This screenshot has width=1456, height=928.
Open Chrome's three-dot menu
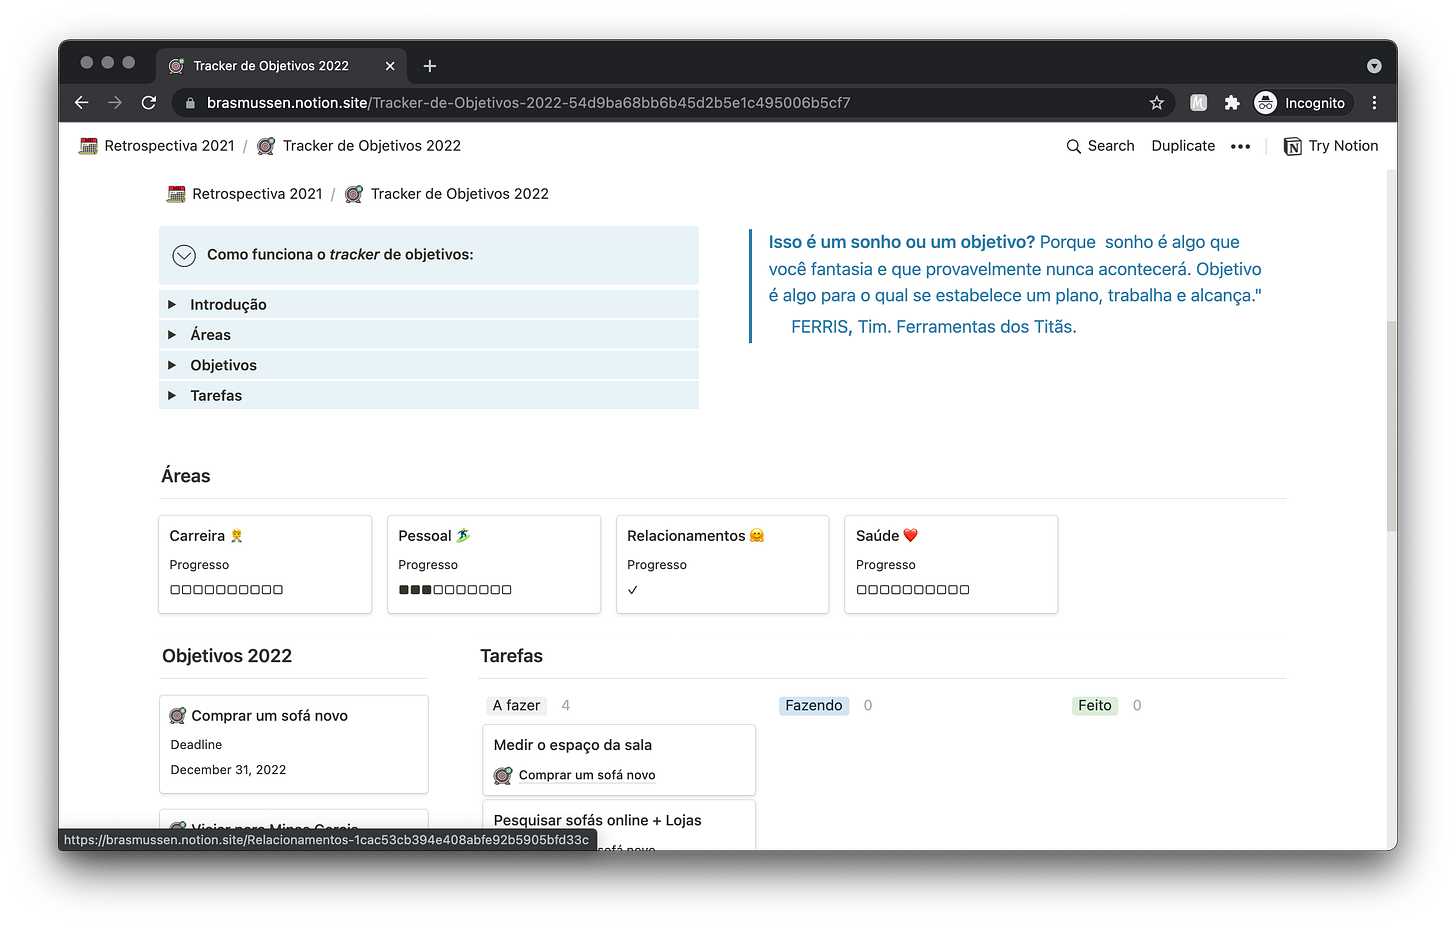coord(1374,103)
